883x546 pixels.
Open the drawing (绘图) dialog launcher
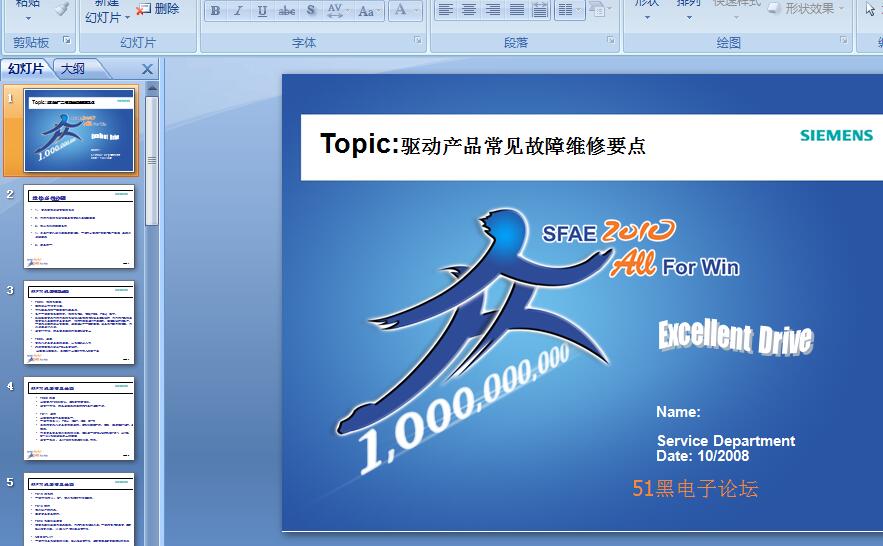tap(844, 40)
